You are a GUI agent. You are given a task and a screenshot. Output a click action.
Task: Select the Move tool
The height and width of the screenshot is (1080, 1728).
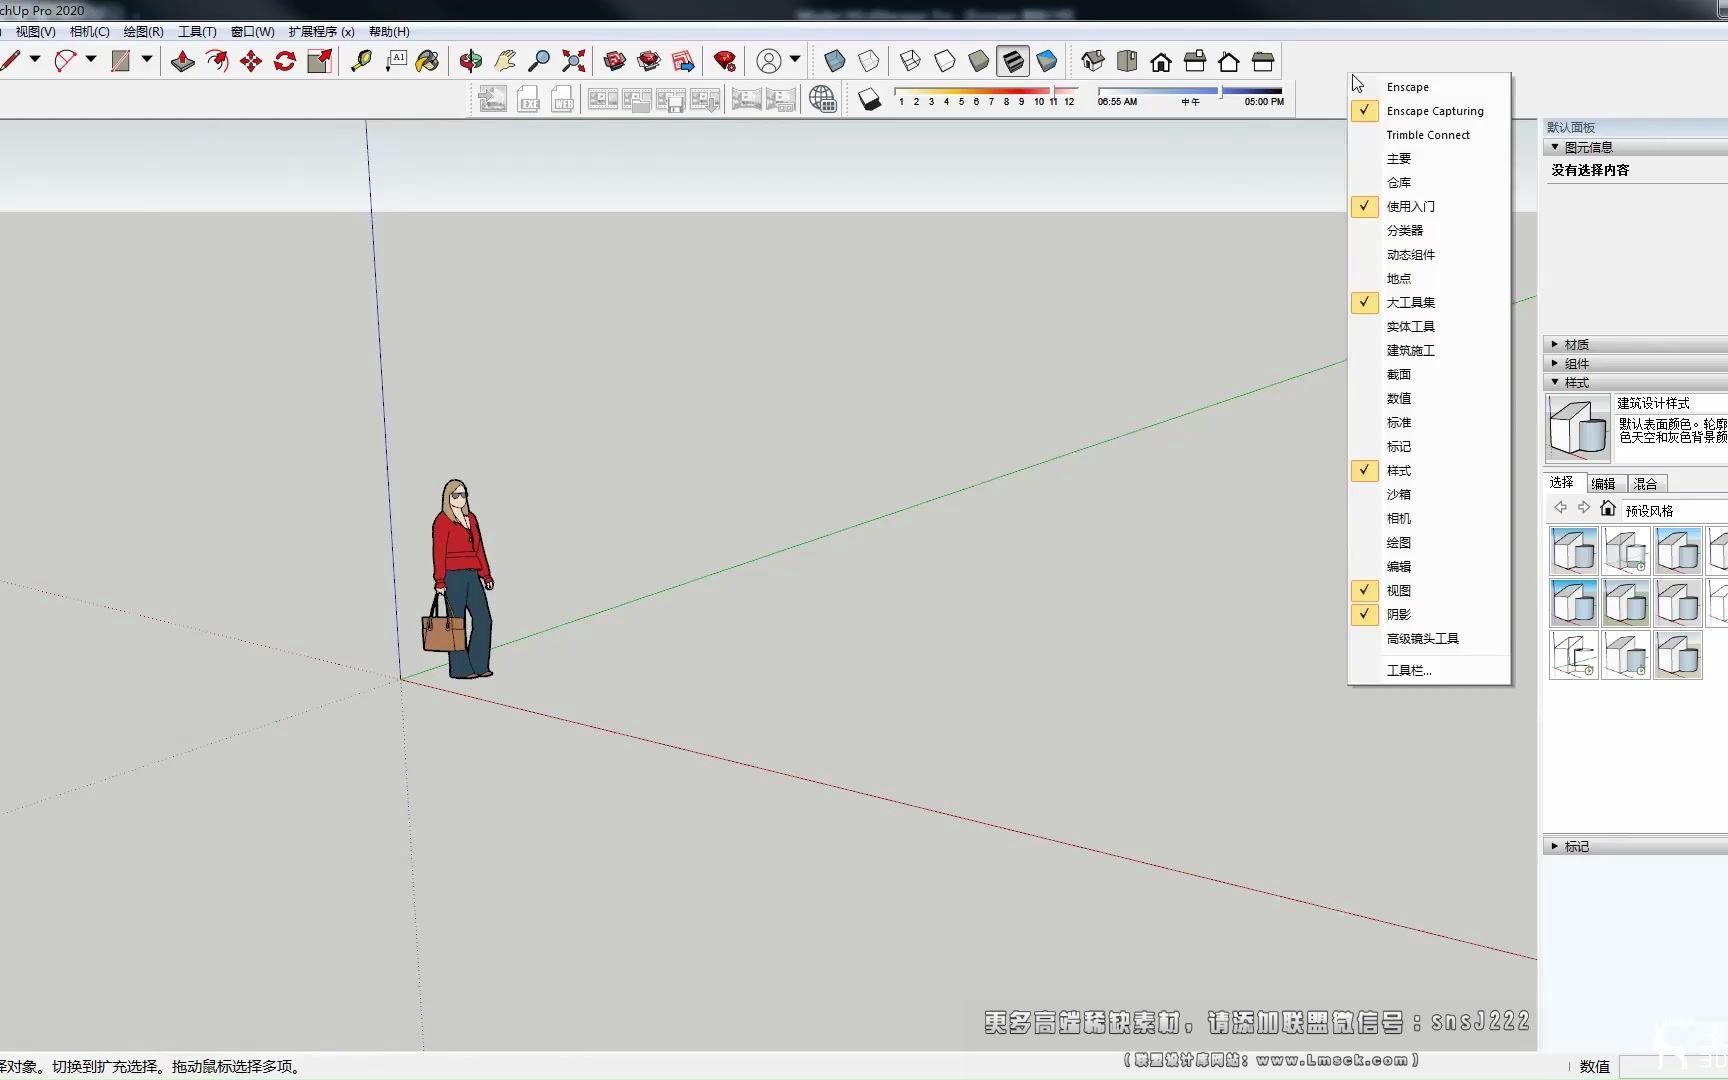250,62
